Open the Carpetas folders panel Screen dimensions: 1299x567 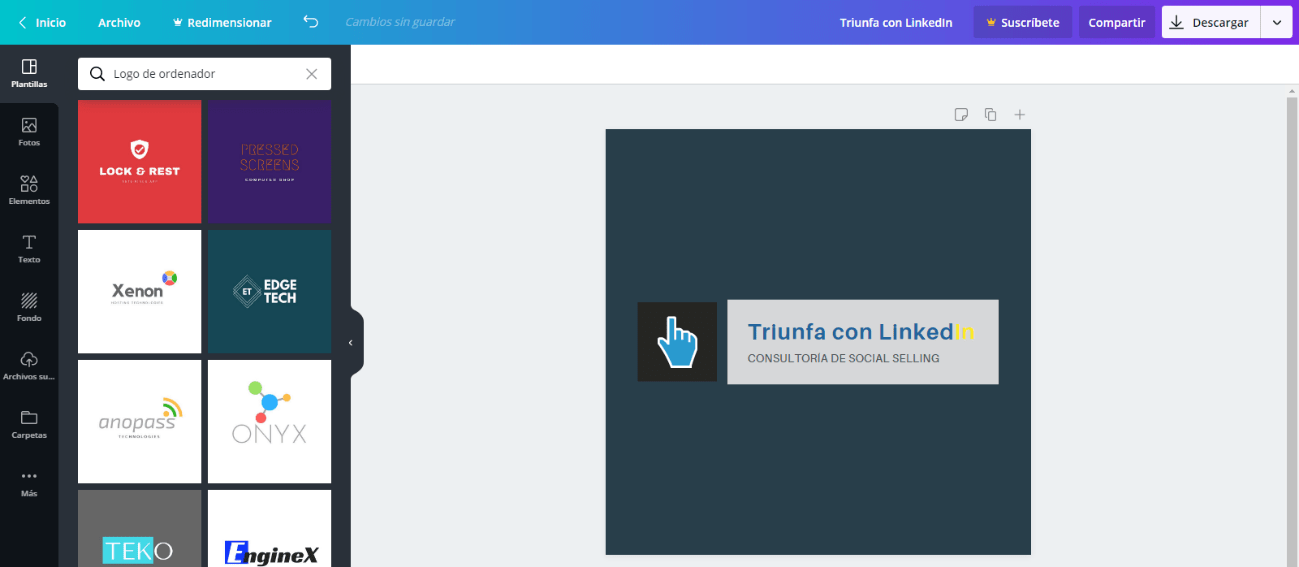(x=29, y=424)
